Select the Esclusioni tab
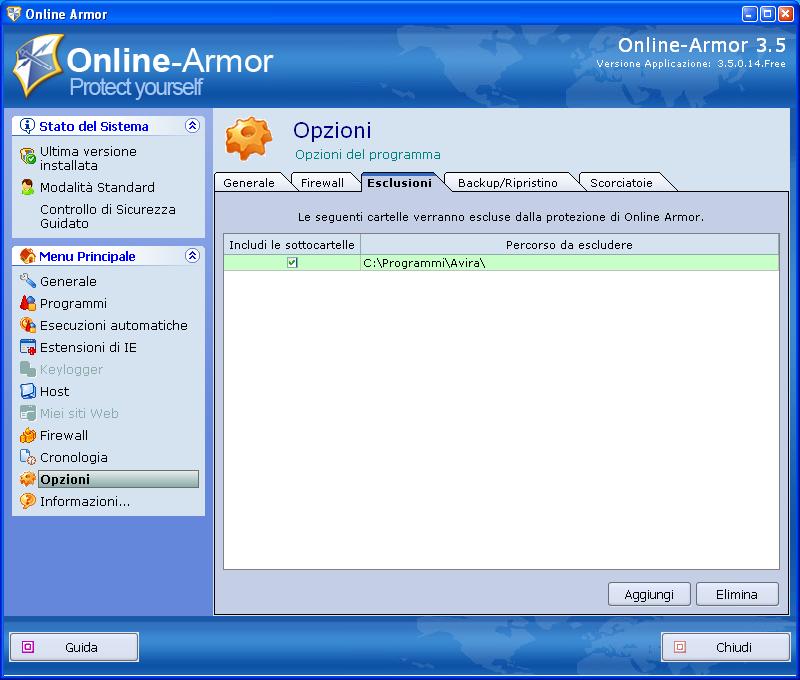 point(399,183)
